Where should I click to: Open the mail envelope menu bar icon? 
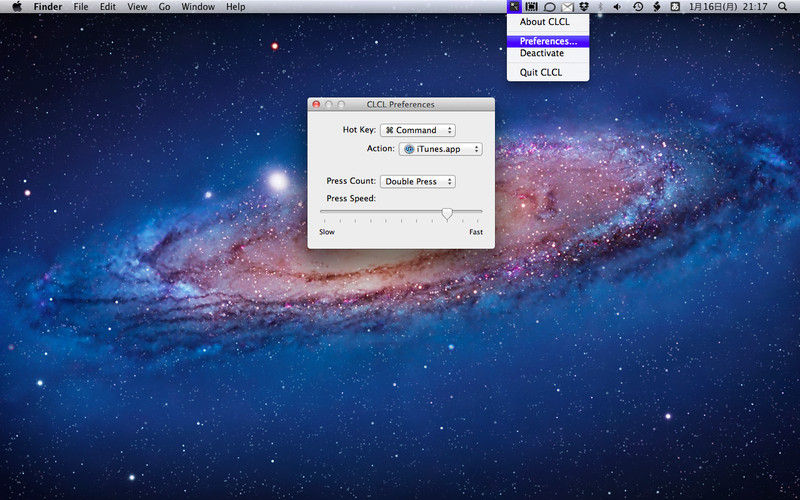[x=567, y=7]
